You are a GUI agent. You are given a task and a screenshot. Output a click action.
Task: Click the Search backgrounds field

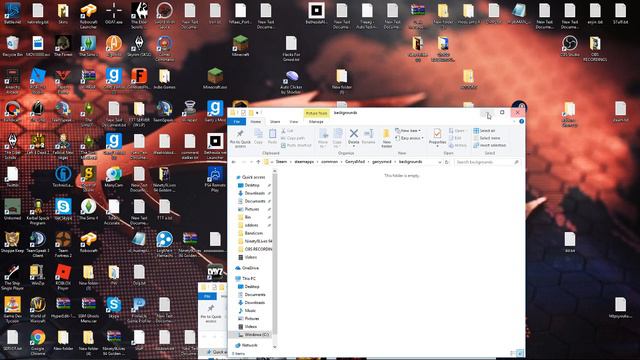click(x=487, y=162)
